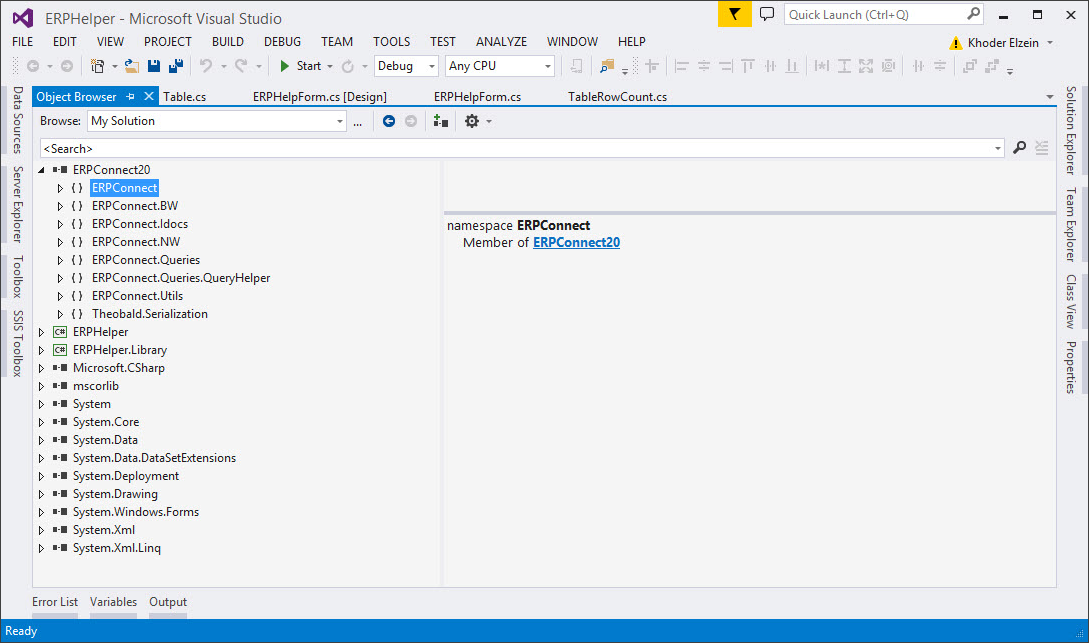This screenshot has height=643, width=1089.
Task: Expand the ERPConnect.BW namespace
Action: pos(60,206)
